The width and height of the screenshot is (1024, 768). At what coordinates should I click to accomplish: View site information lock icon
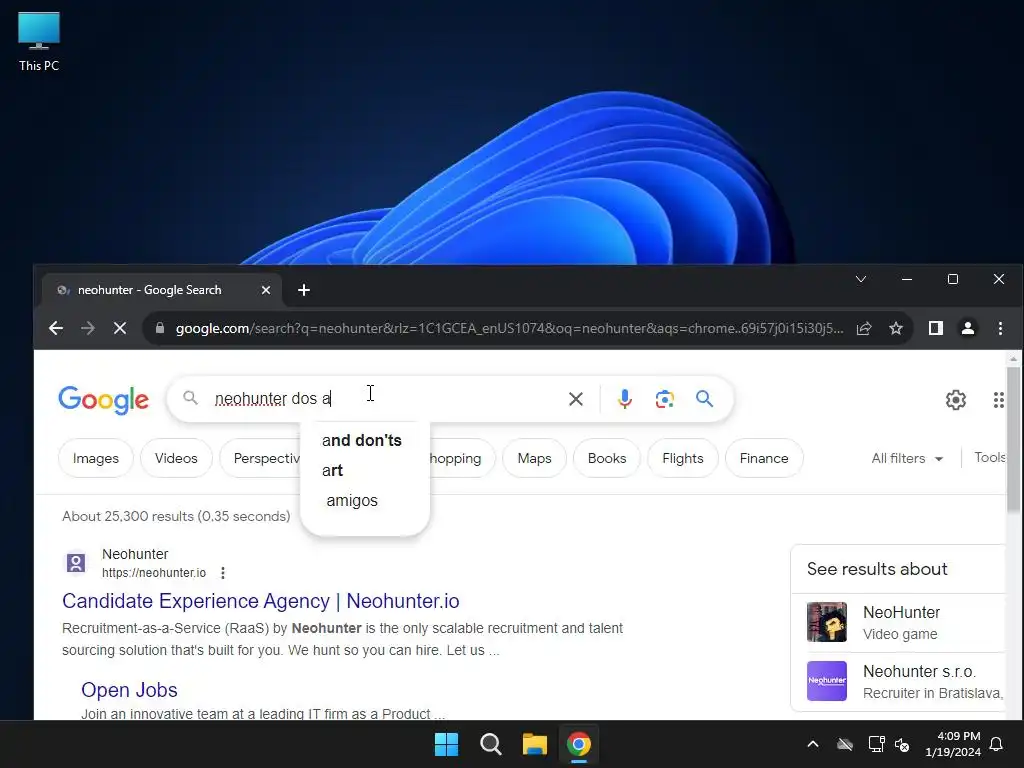click(160, 328)
